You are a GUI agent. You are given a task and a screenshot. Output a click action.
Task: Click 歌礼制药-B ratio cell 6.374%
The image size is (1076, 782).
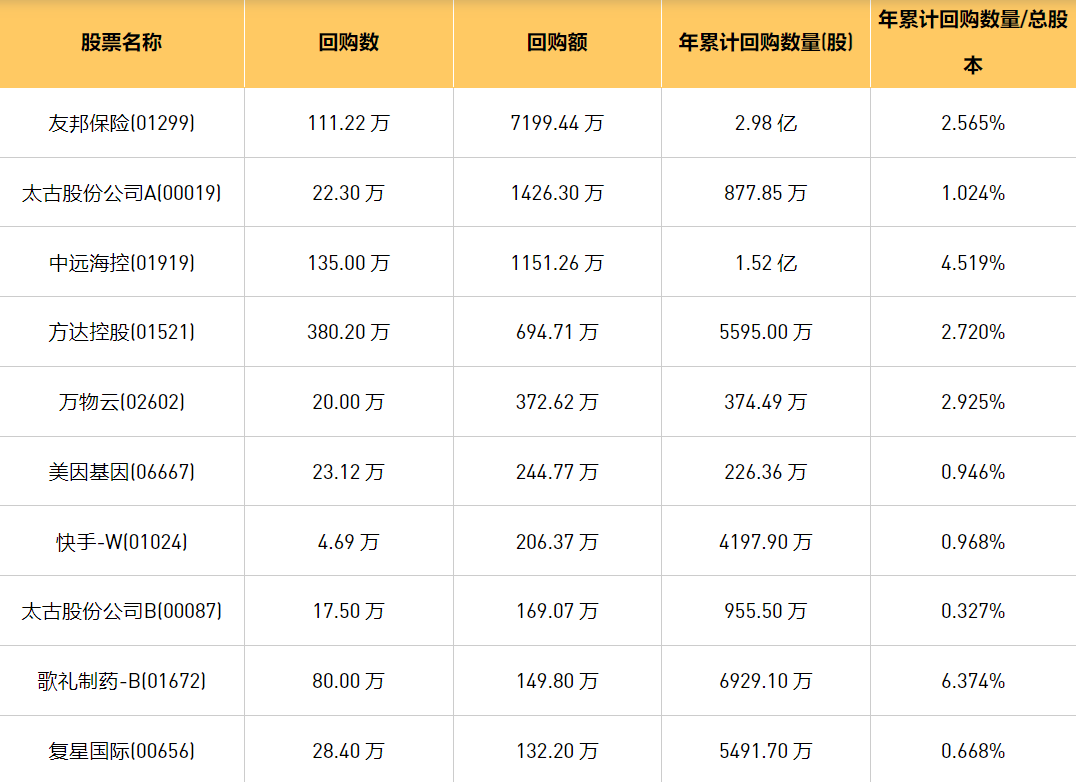click(x=972, y=681)
